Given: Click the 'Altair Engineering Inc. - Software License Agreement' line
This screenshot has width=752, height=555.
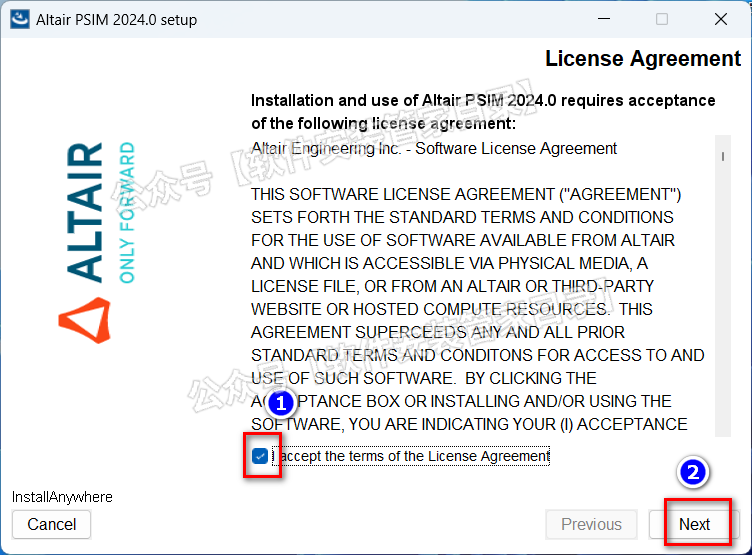Looking at the screenshot, I should tap(434, 149).
